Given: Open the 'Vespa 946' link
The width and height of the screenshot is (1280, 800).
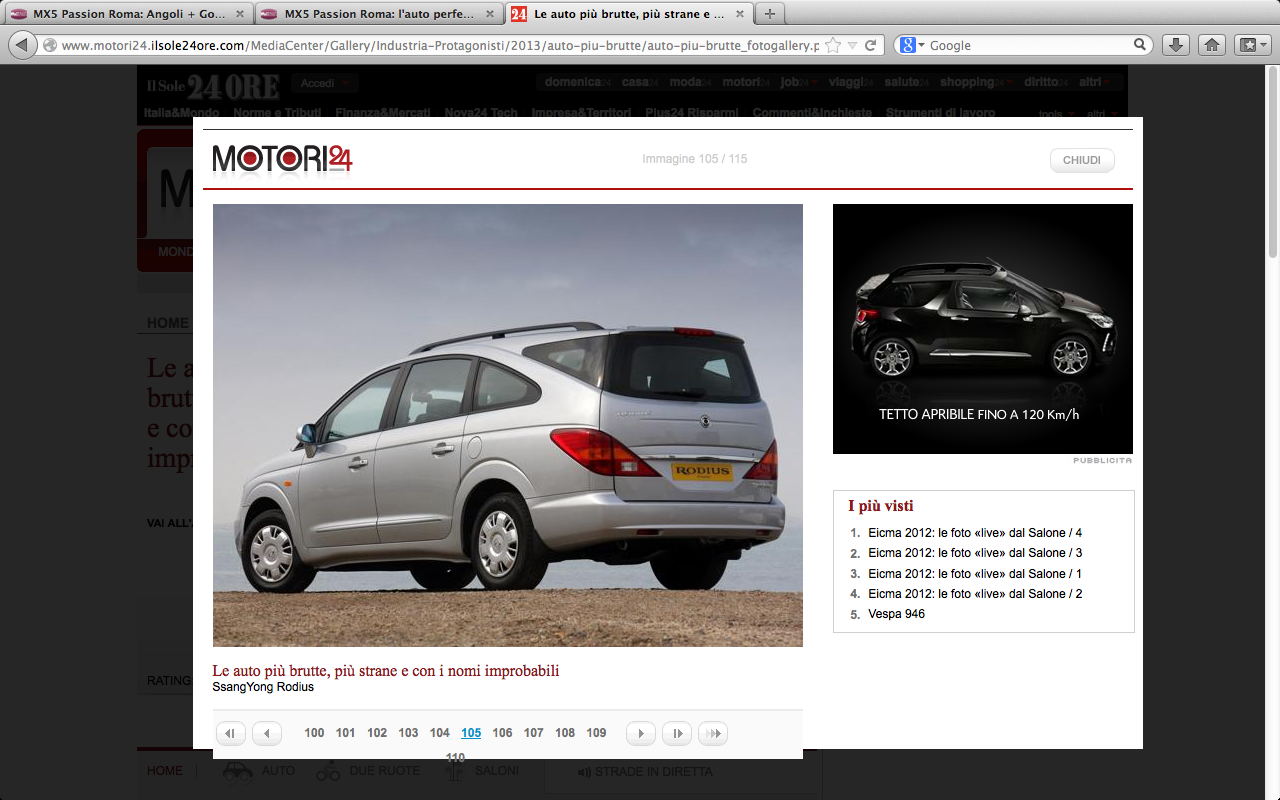Looking at the screenshot, I should [x=897, y=614].
